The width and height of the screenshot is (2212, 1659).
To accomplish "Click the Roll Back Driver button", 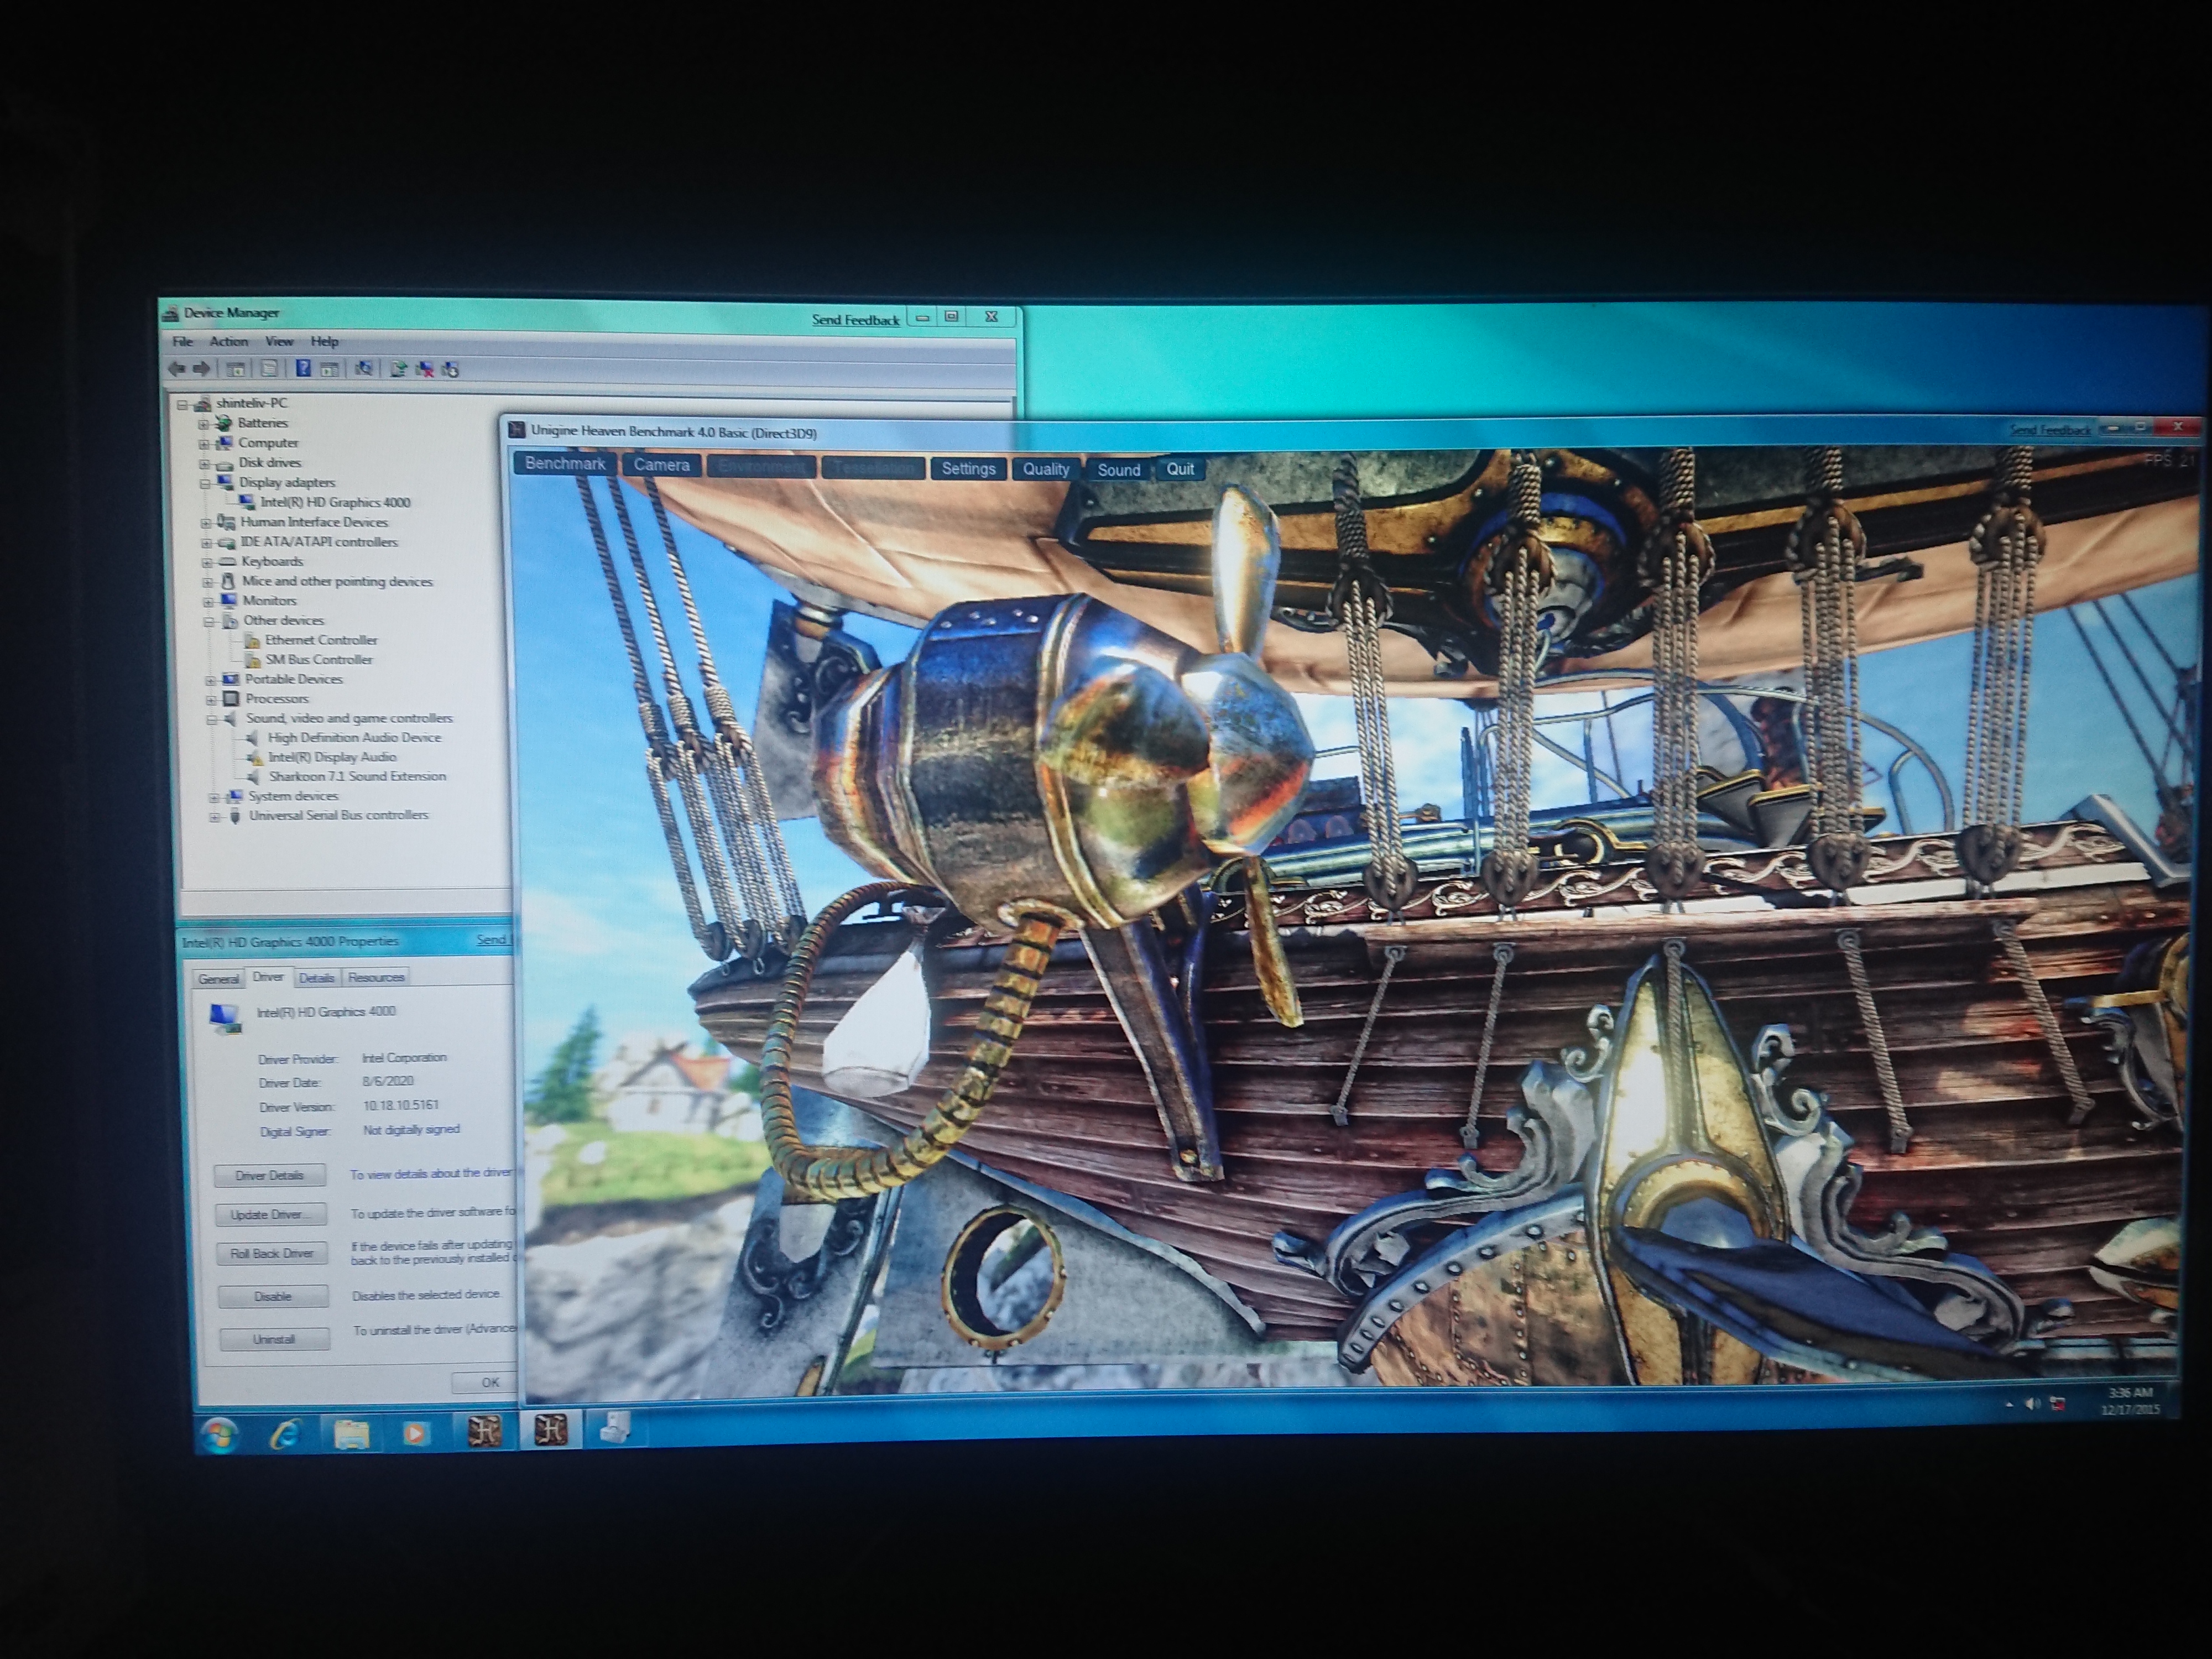I will (272, 1254).
